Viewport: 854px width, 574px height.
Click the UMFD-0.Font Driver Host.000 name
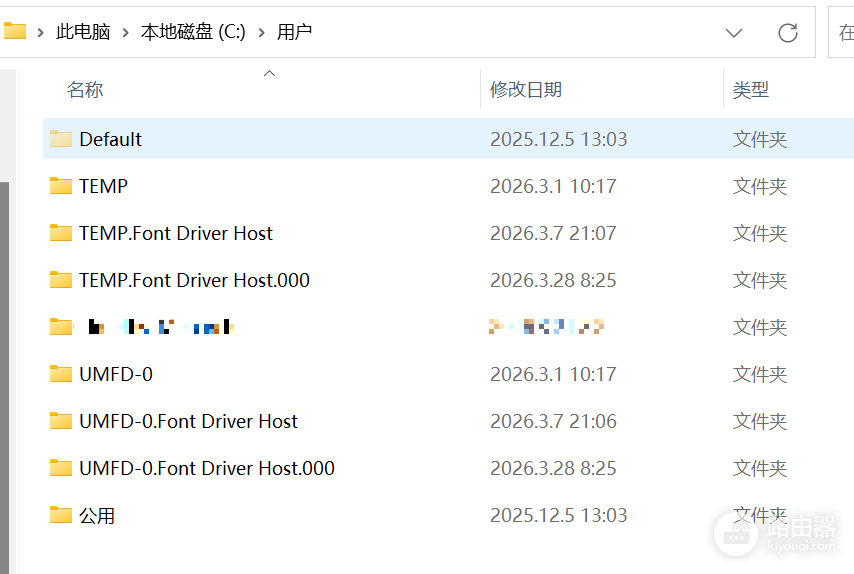pos(207,468)
